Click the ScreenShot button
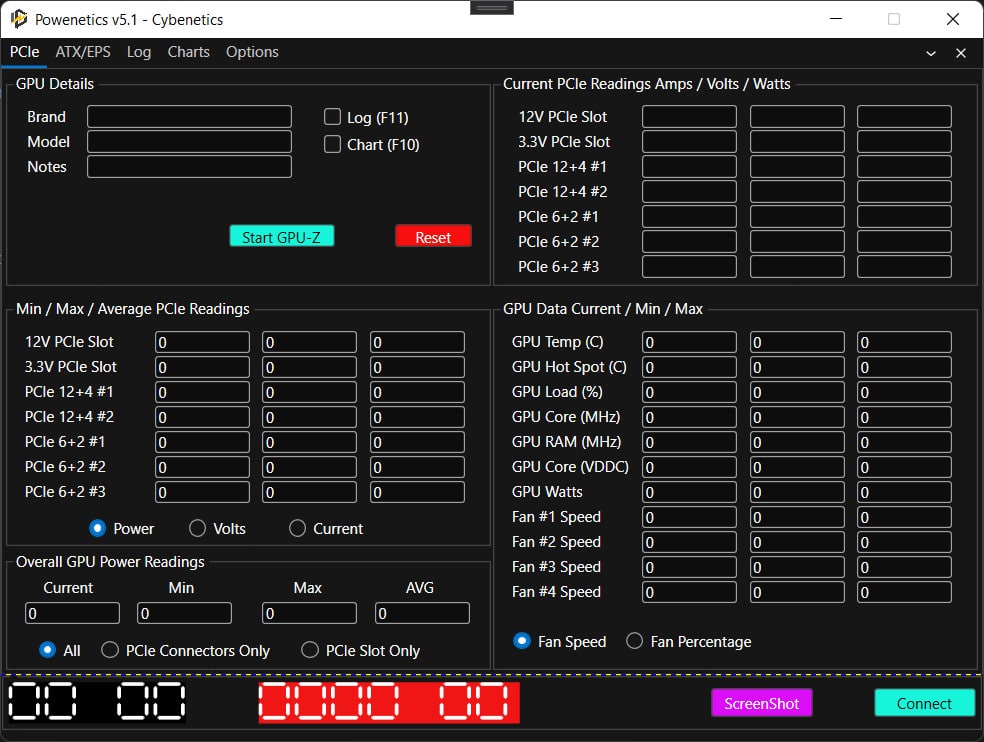The image size is (984, 742). pos(761,703)
